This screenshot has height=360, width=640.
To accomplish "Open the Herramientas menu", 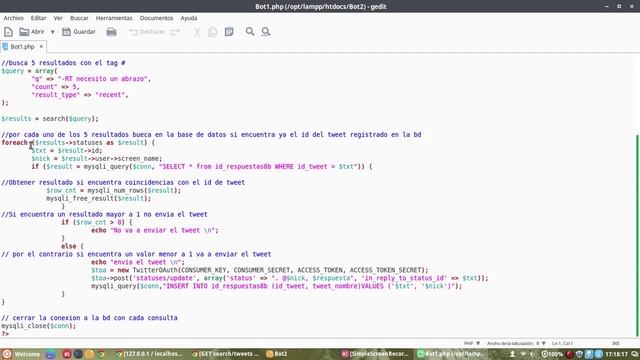I will (114, 18).
